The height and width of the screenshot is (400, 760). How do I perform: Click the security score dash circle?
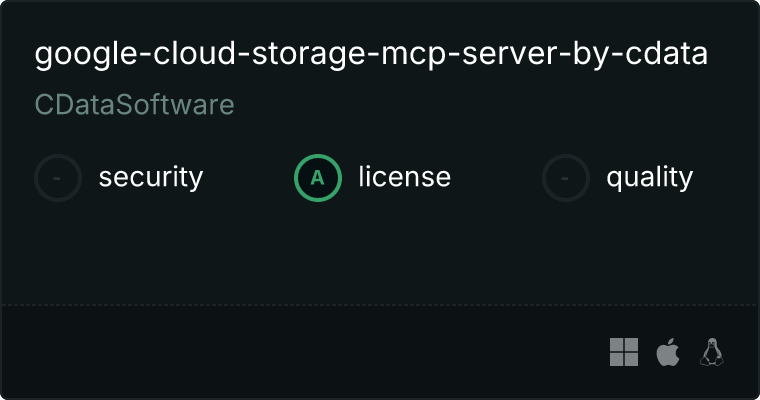click(58, 178)
